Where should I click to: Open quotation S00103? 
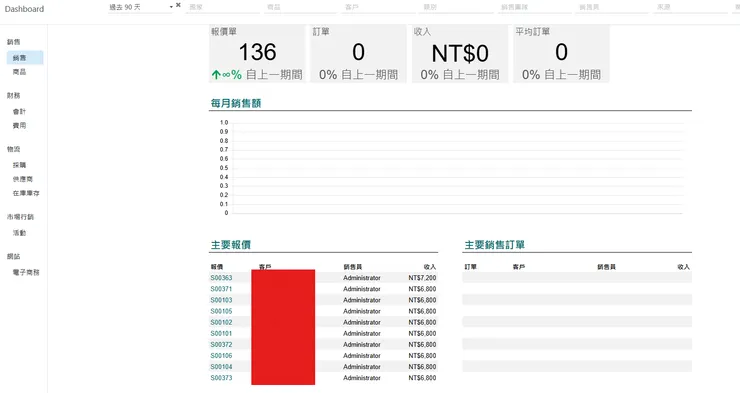click(x=221, y=300)
